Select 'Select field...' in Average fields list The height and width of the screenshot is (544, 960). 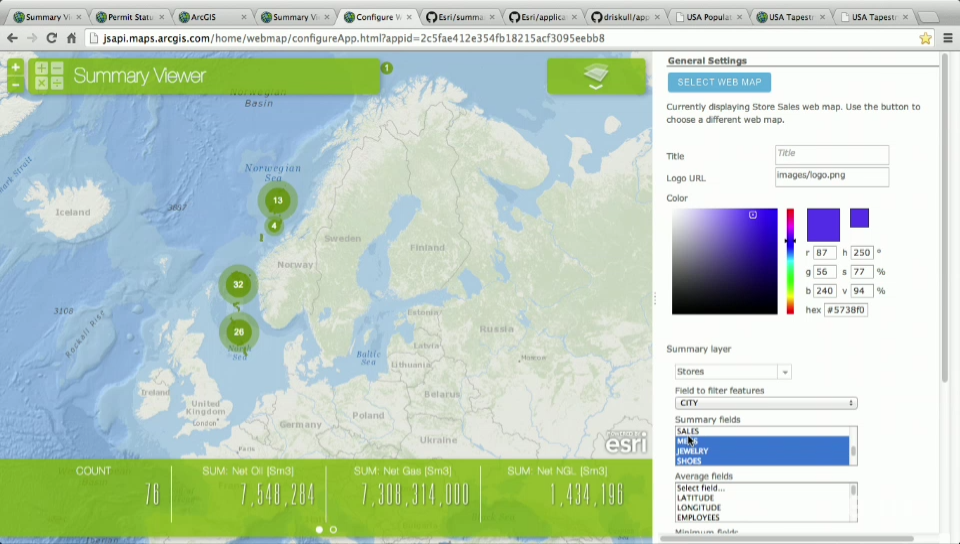pos(762,488)
